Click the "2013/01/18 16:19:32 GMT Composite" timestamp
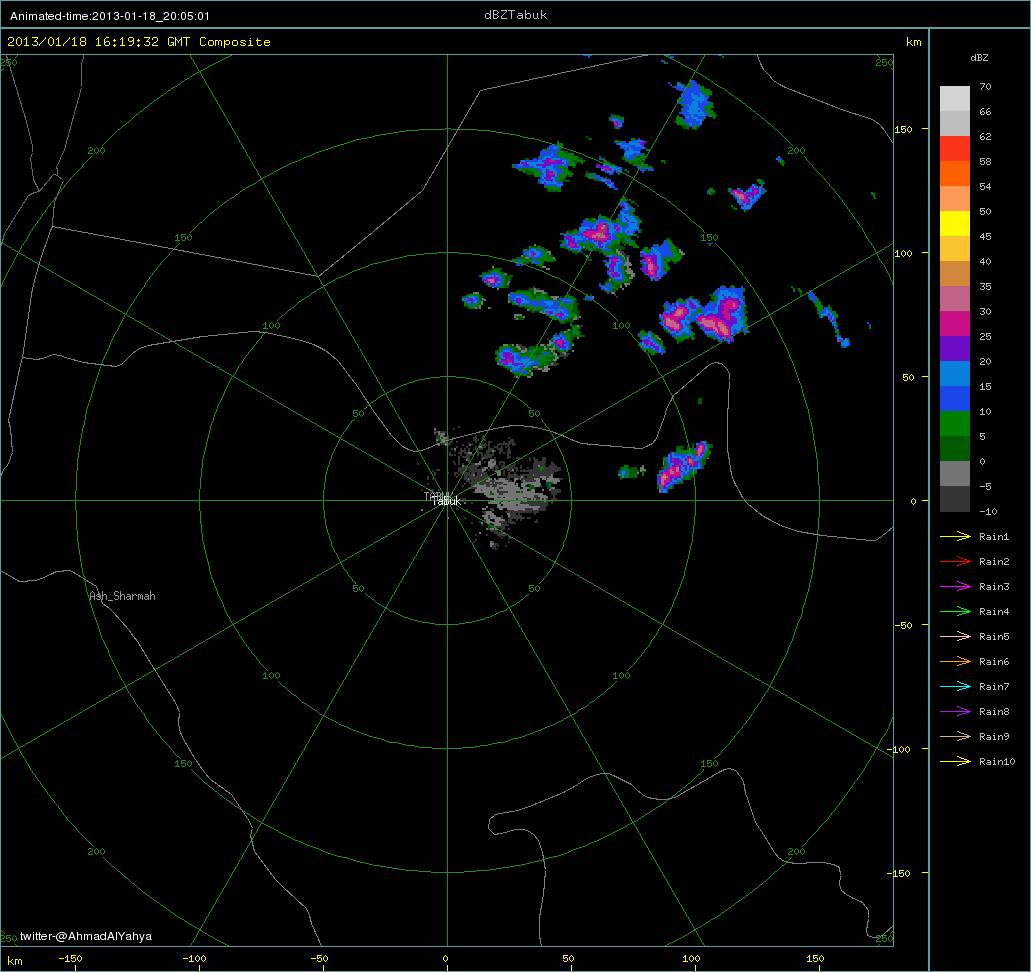Screen dimensions: 1031x972 (x=139, y=42)
